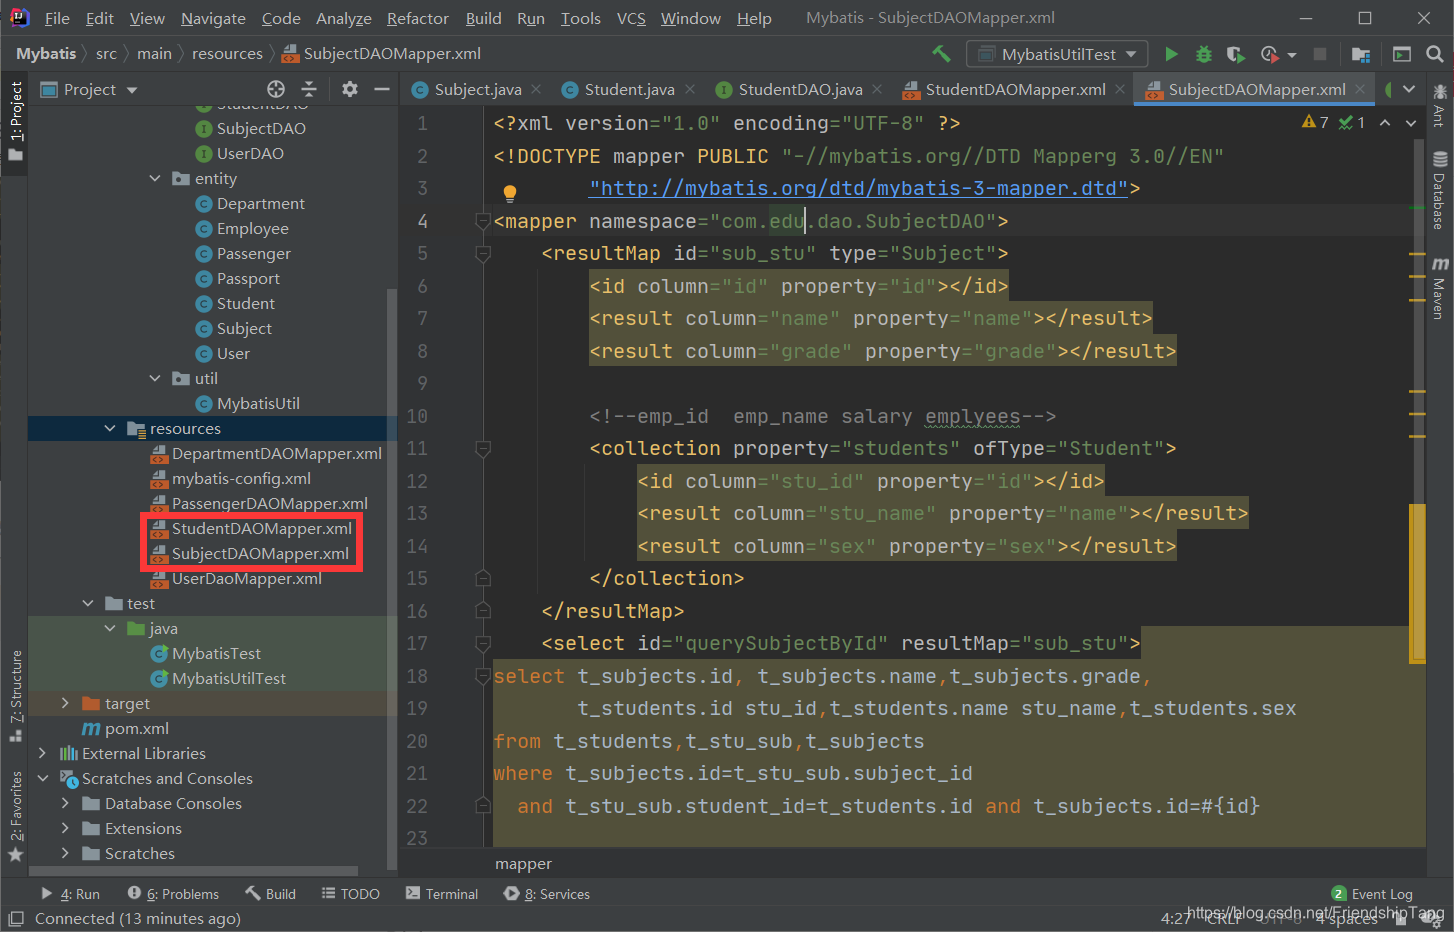Open the Navigate menu

[213, 18]
